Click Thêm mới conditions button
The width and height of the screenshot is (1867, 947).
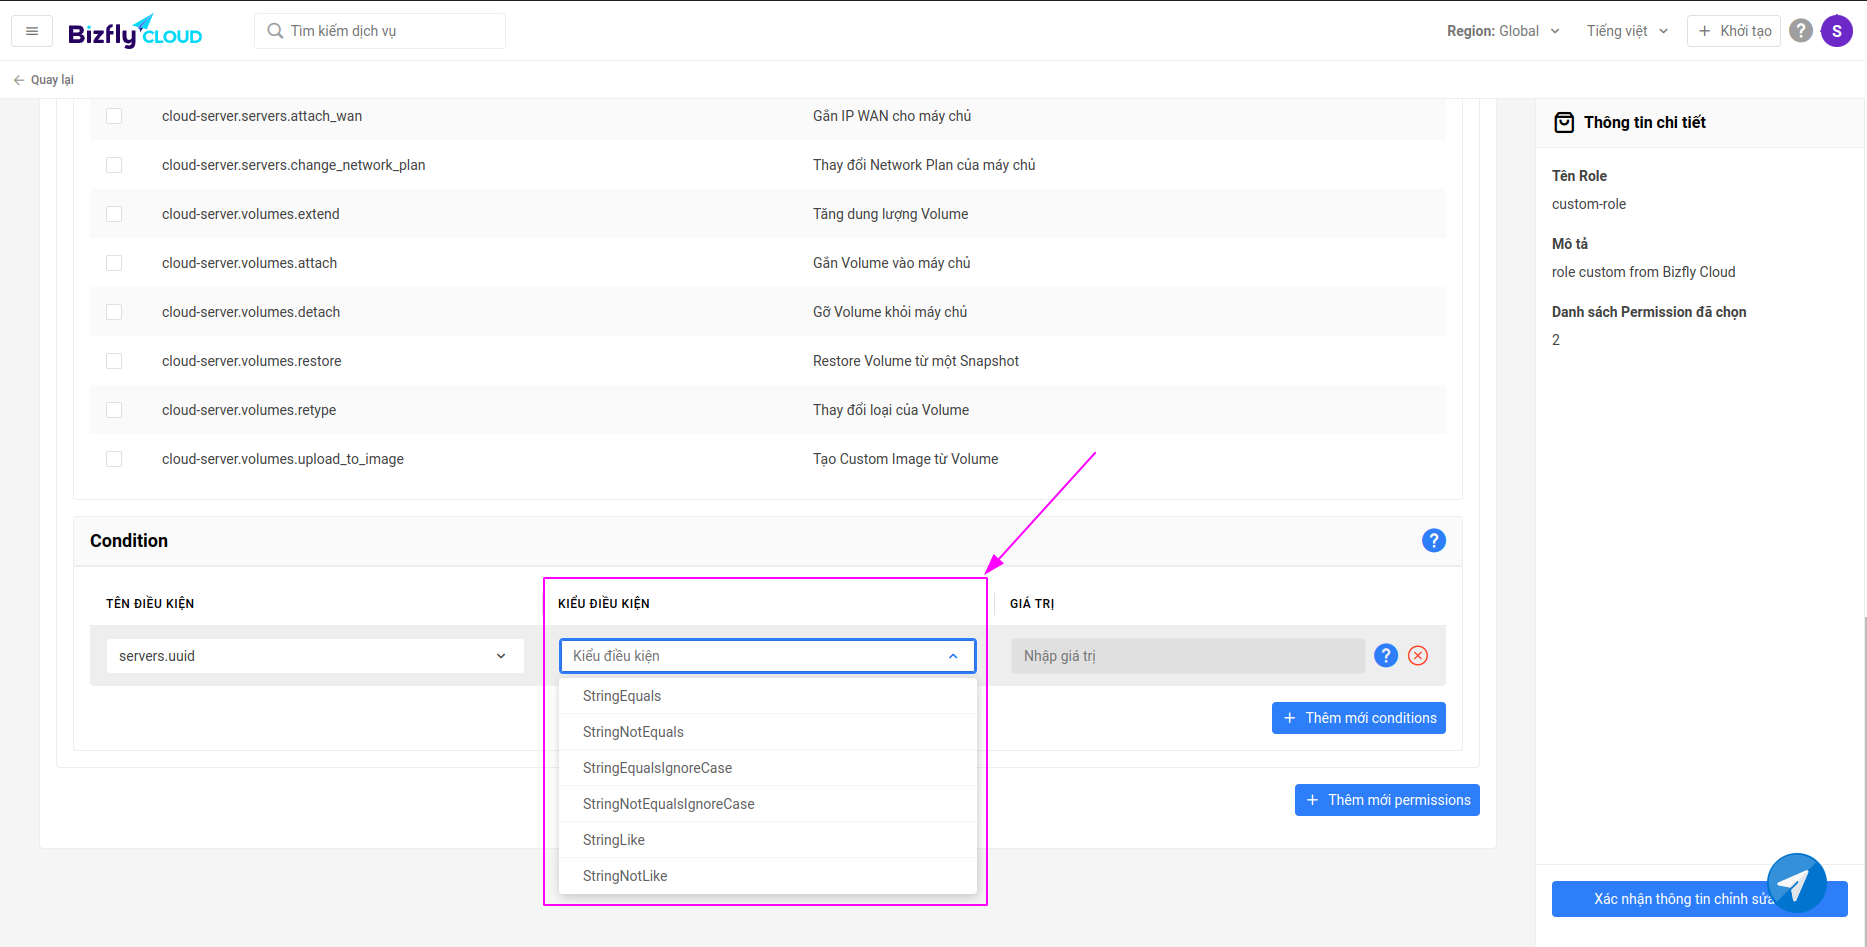1358,718
